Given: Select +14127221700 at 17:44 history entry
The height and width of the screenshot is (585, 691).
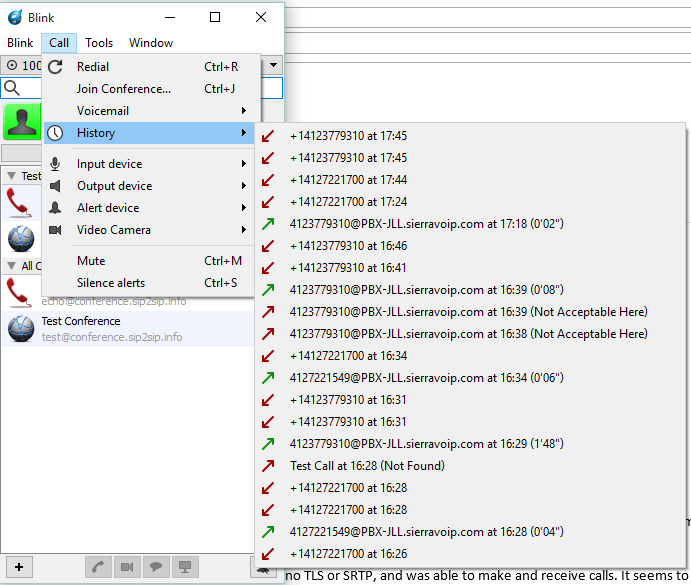Looking at the screenshot, I should click(x=470, y=180).
